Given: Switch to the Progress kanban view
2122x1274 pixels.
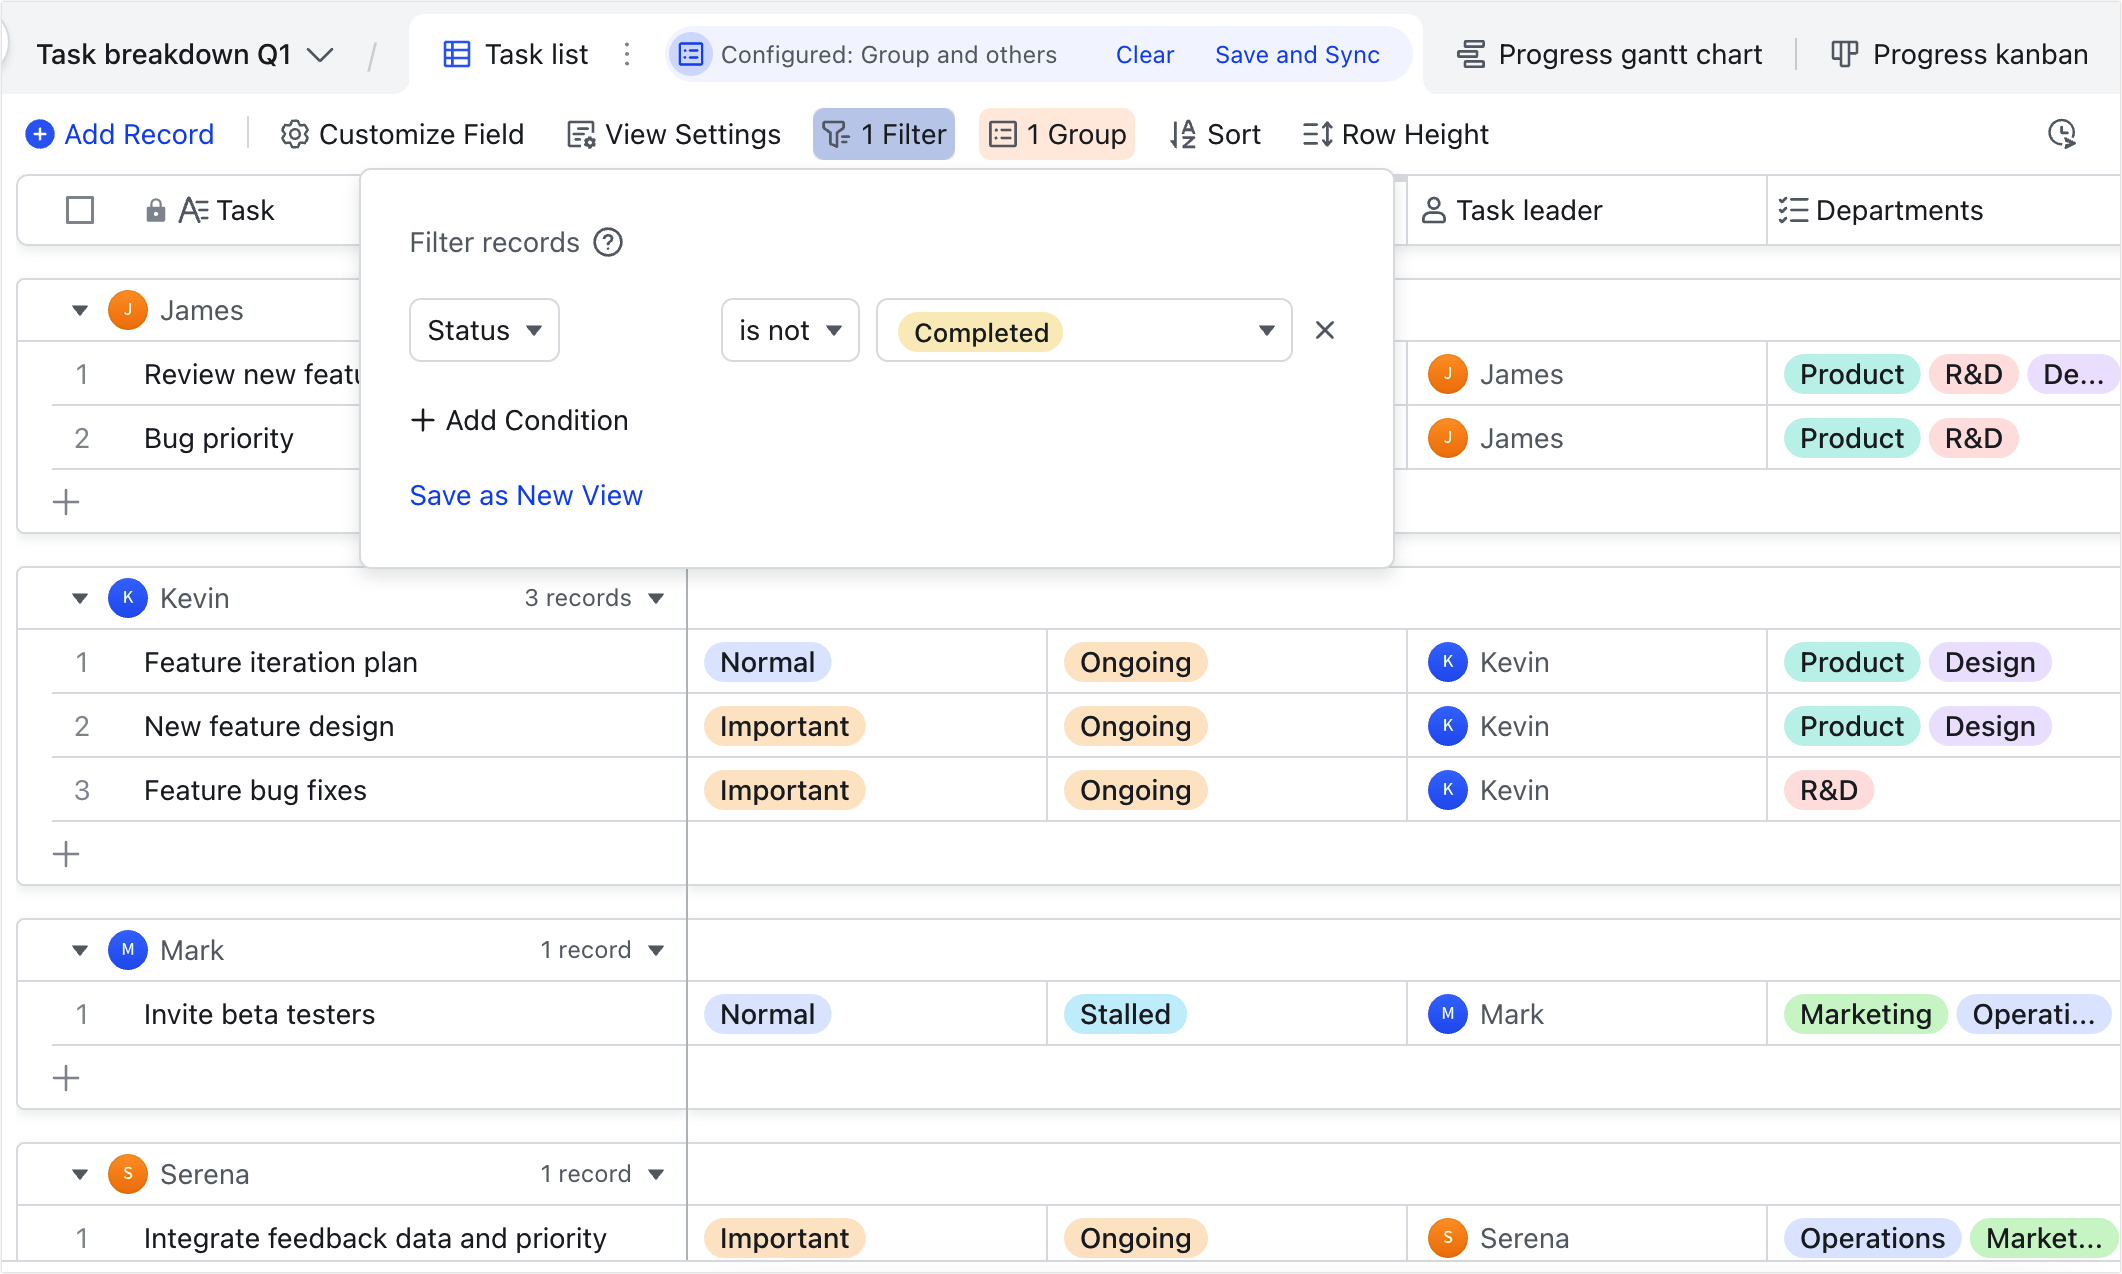Looking at the screenshot, I should coord(1960,54).
